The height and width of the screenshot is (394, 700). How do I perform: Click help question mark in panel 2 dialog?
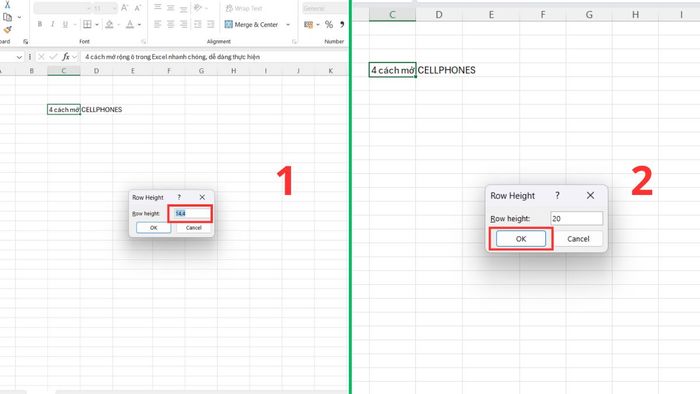(x=557, y=195)
